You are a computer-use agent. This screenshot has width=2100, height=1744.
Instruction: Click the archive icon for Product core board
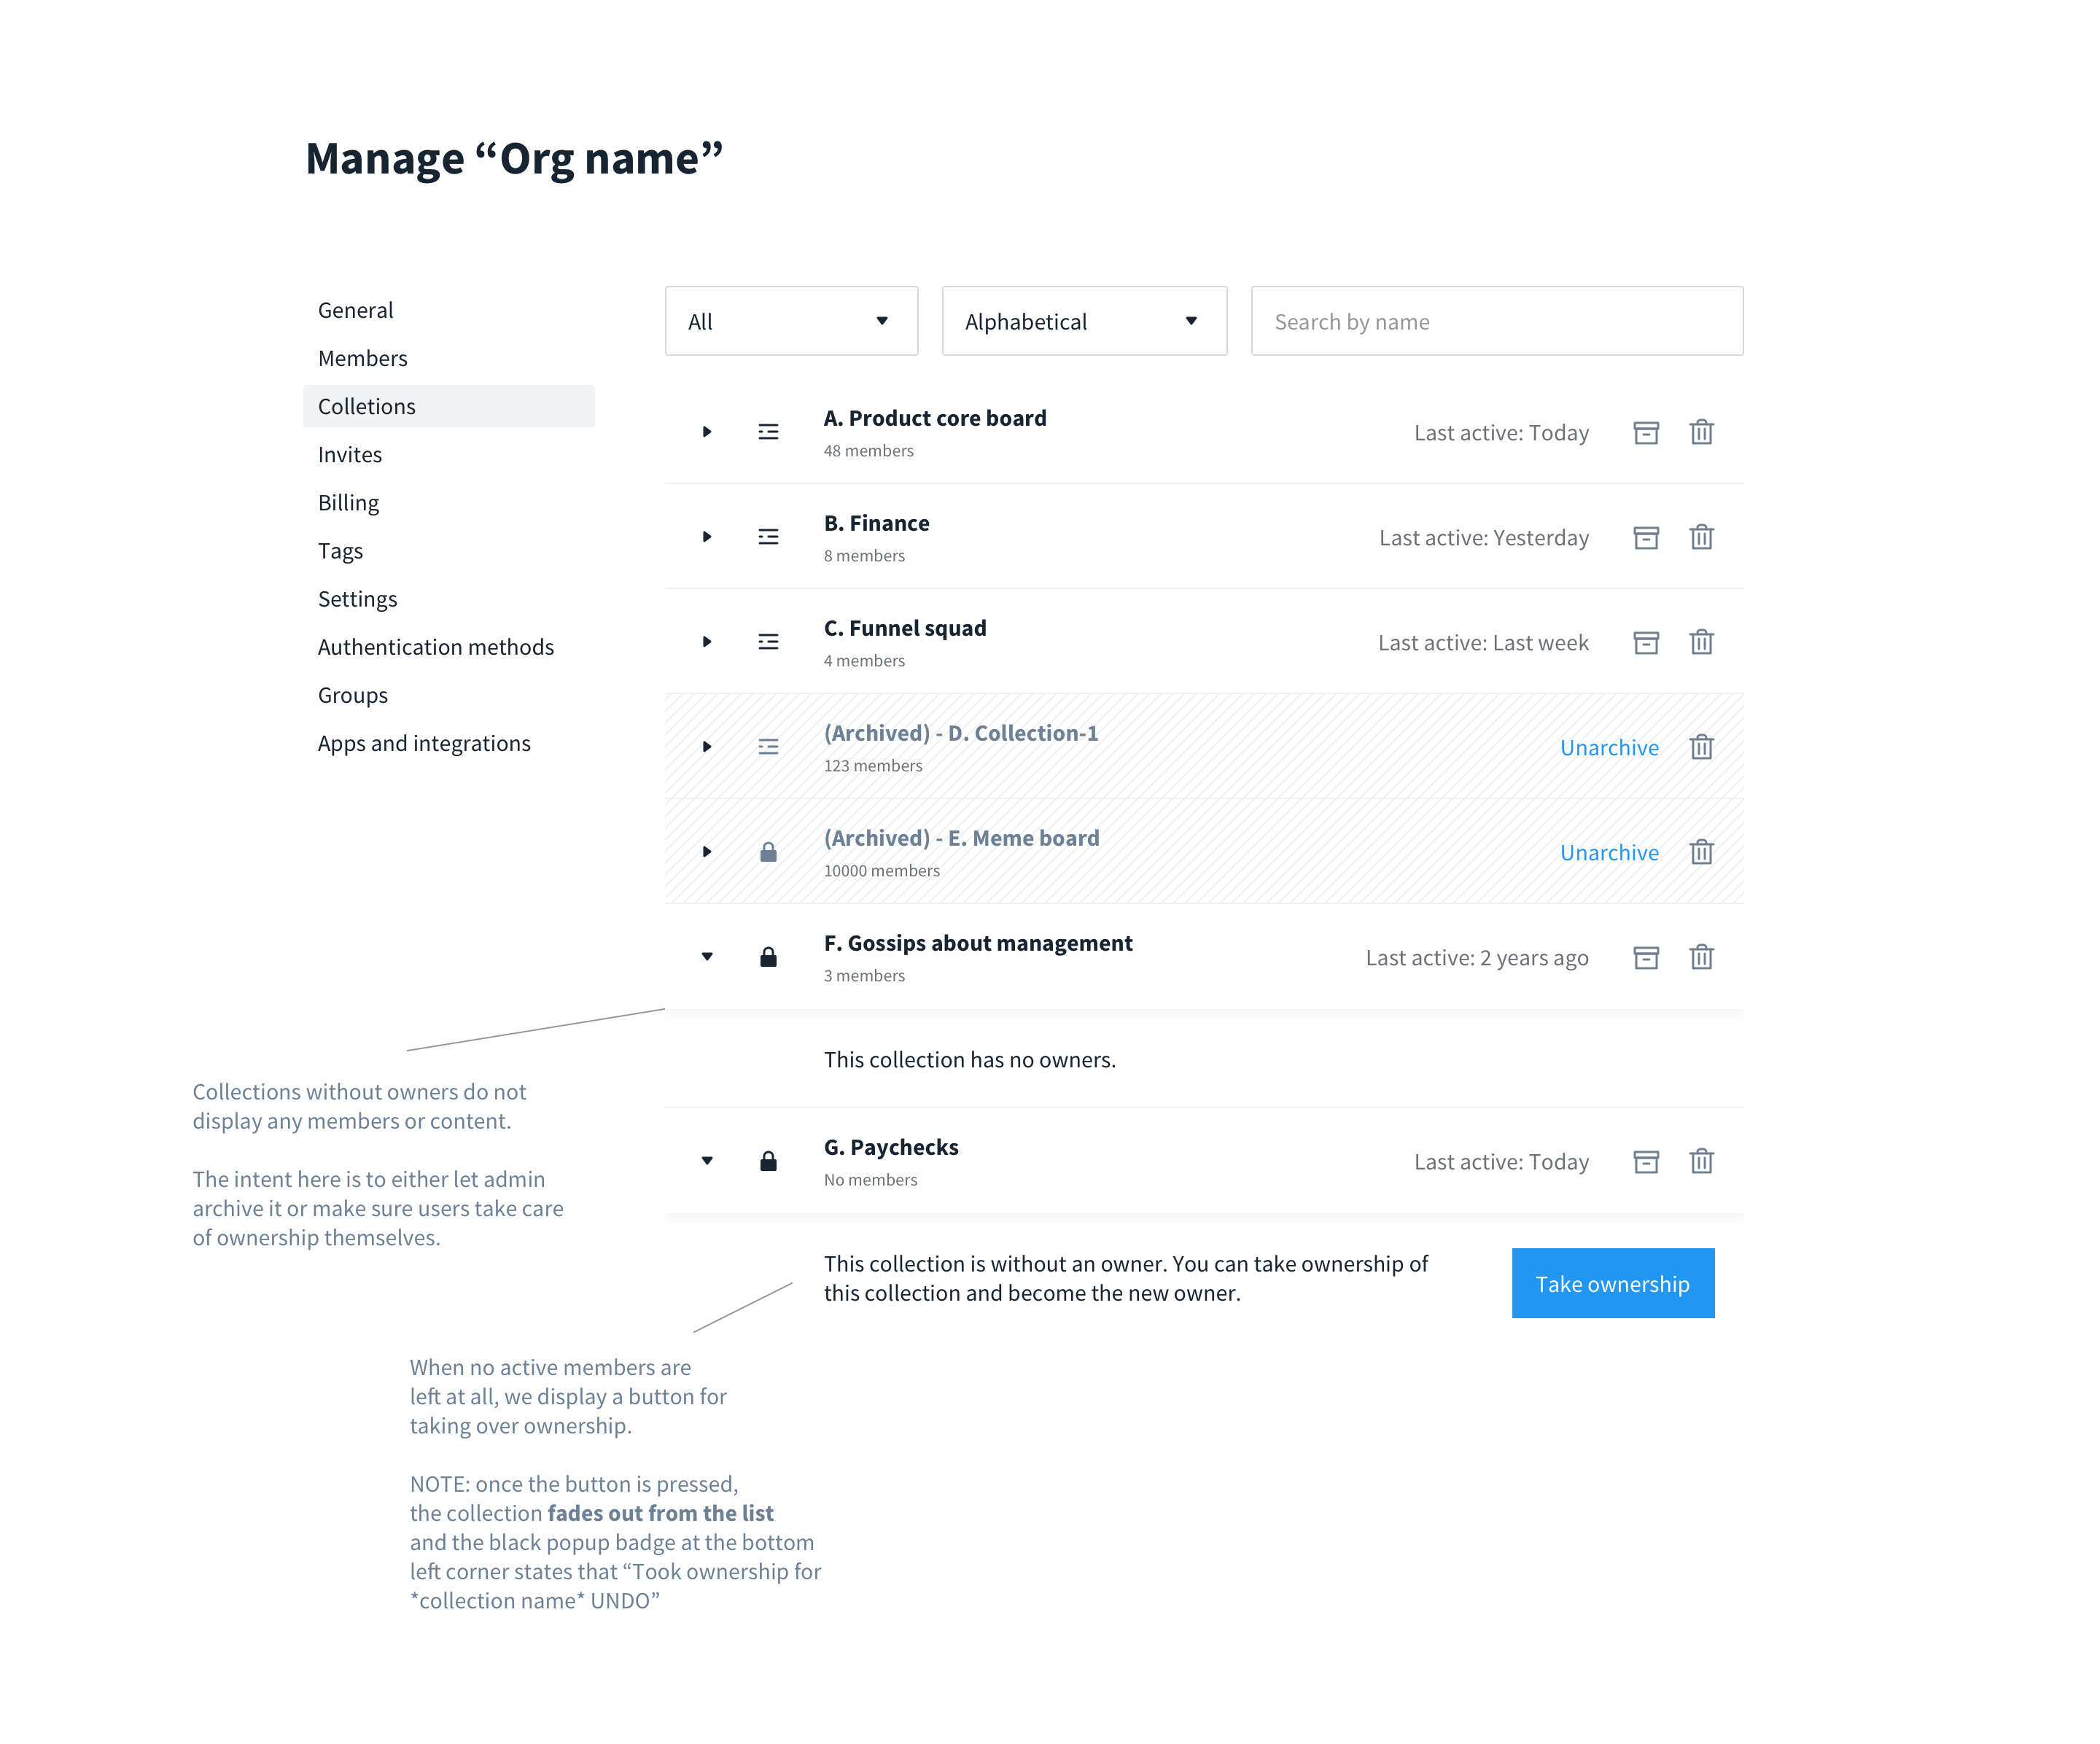[x=1645, y=432]
